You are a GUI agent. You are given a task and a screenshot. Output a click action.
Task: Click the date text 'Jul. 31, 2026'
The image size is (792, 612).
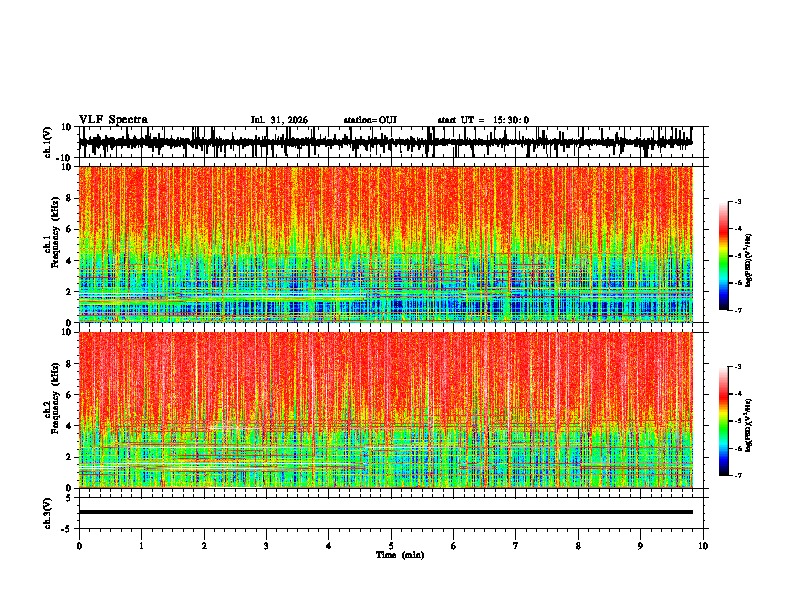(x=279, y=120)
